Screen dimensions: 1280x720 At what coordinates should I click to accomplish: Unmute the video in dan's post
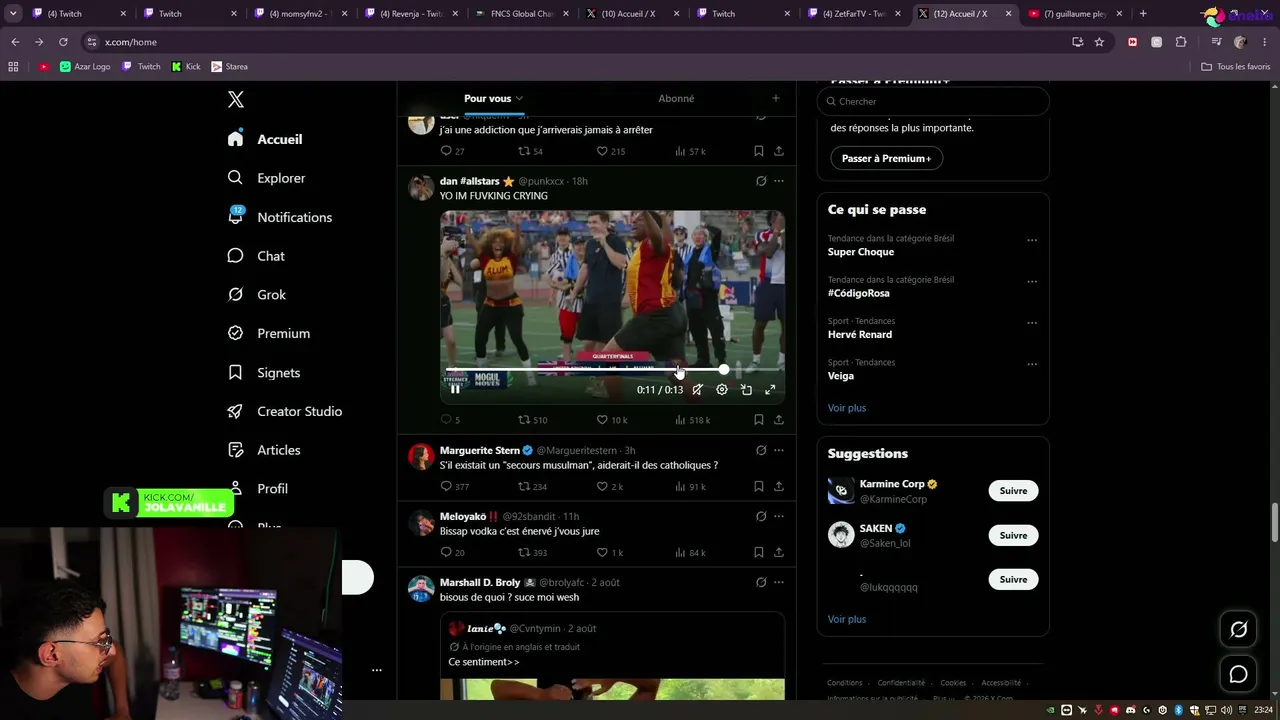(698, 390)
